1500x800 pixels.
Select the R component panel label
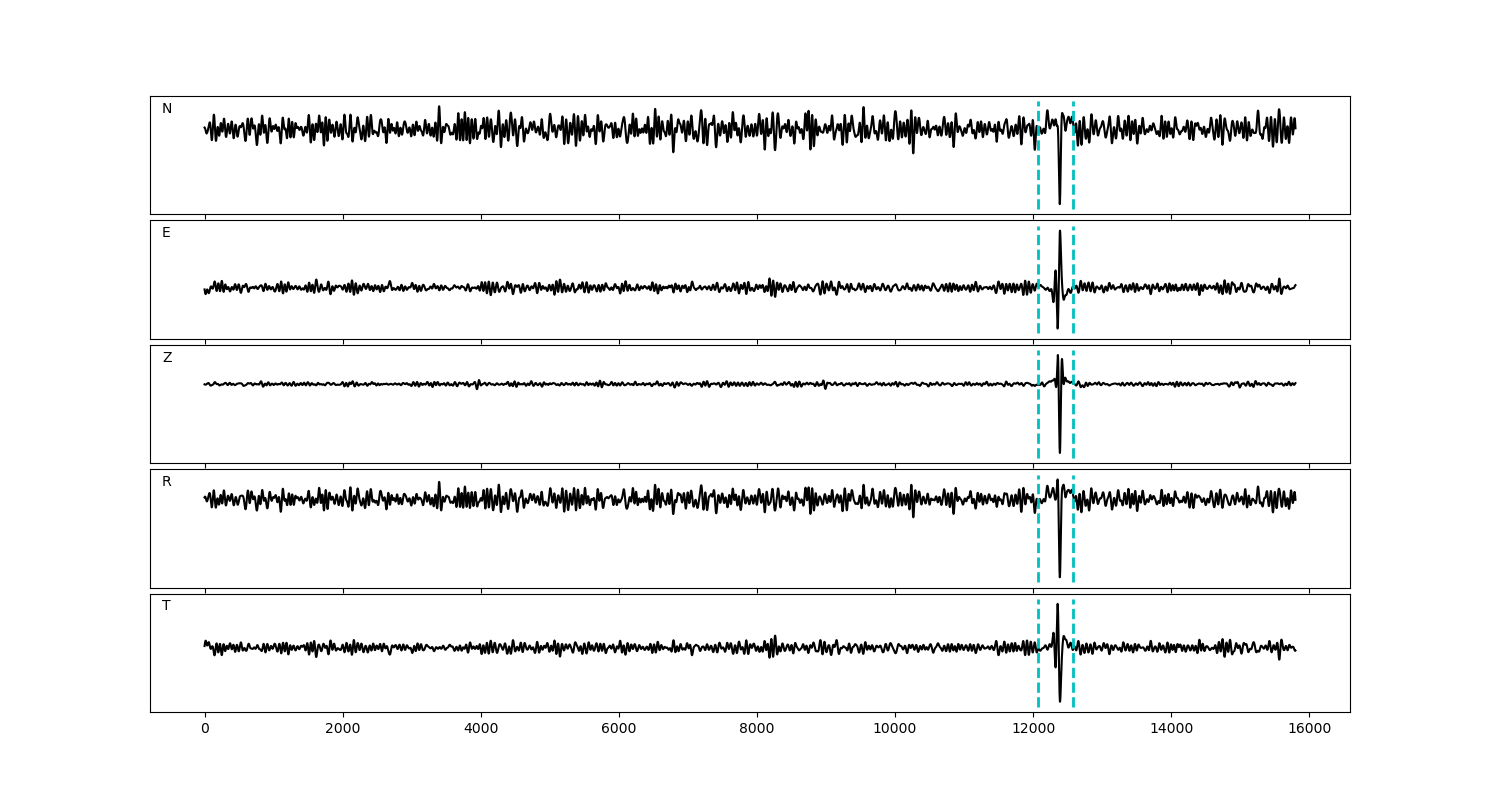pos(167,482)
